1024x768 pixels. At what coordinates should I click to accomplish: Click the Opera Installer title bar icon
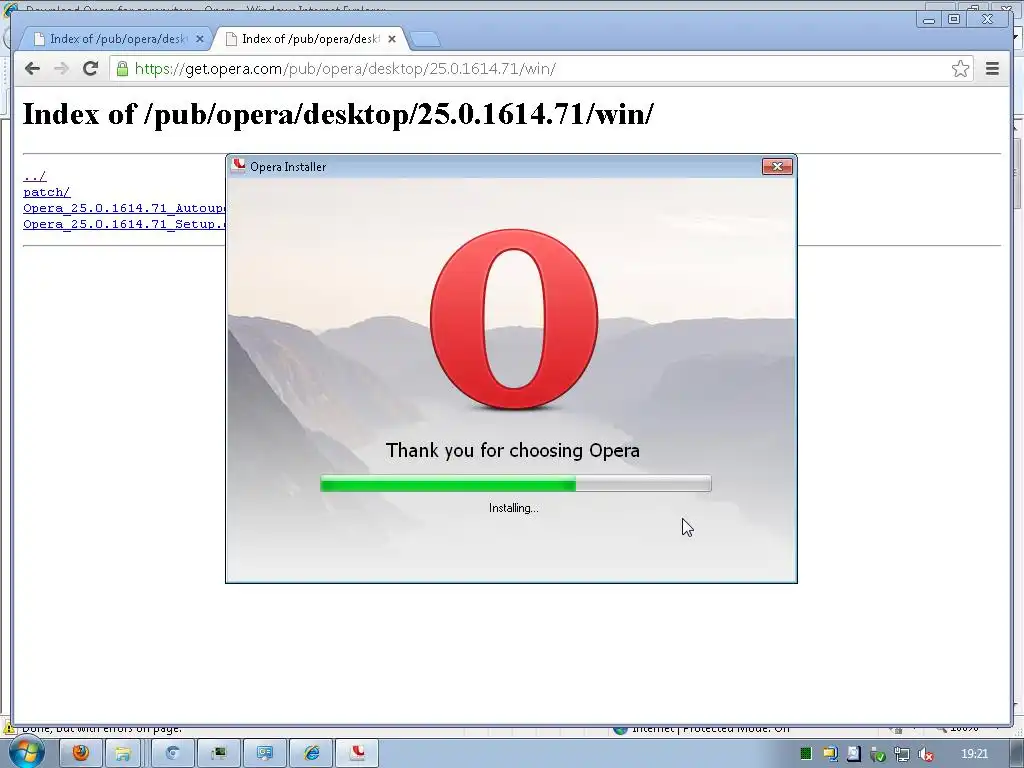click(x=238, y=166)
